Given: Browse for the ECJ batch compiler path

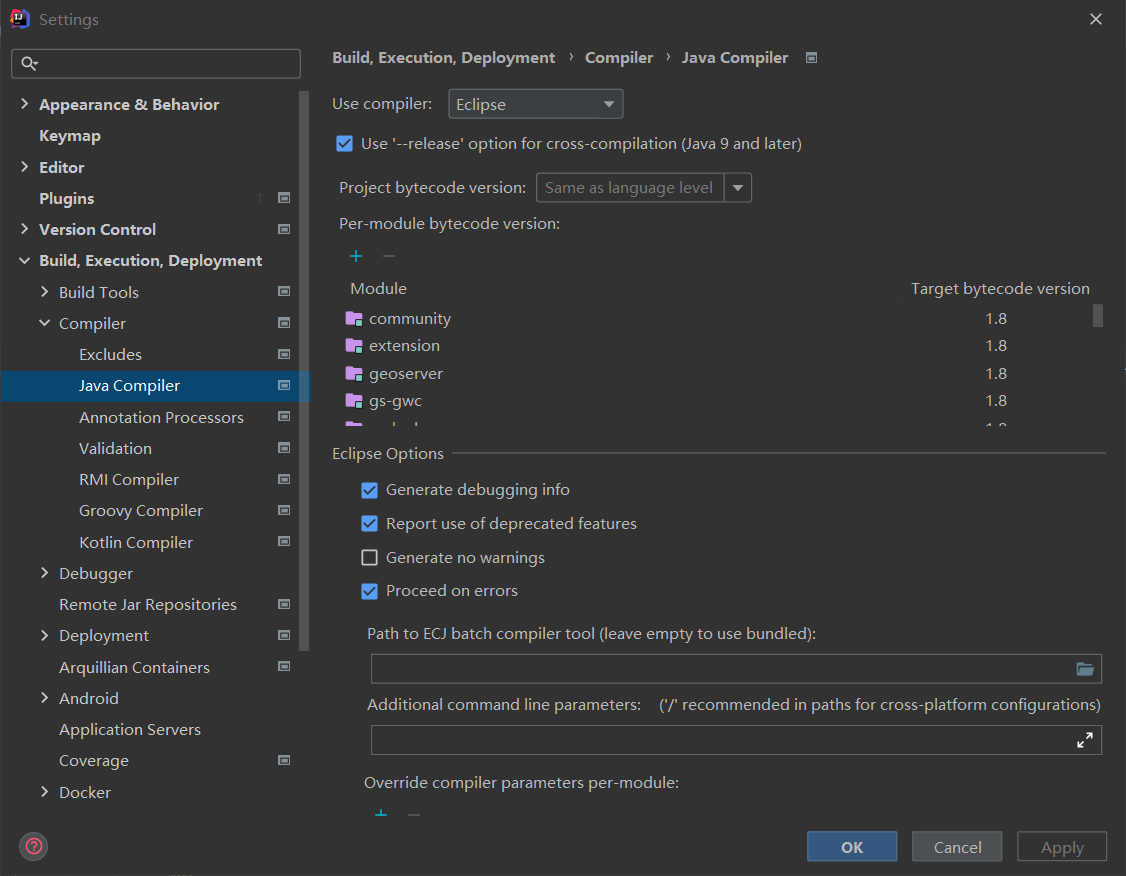Looking at the screenshot, I should 1085,669.
